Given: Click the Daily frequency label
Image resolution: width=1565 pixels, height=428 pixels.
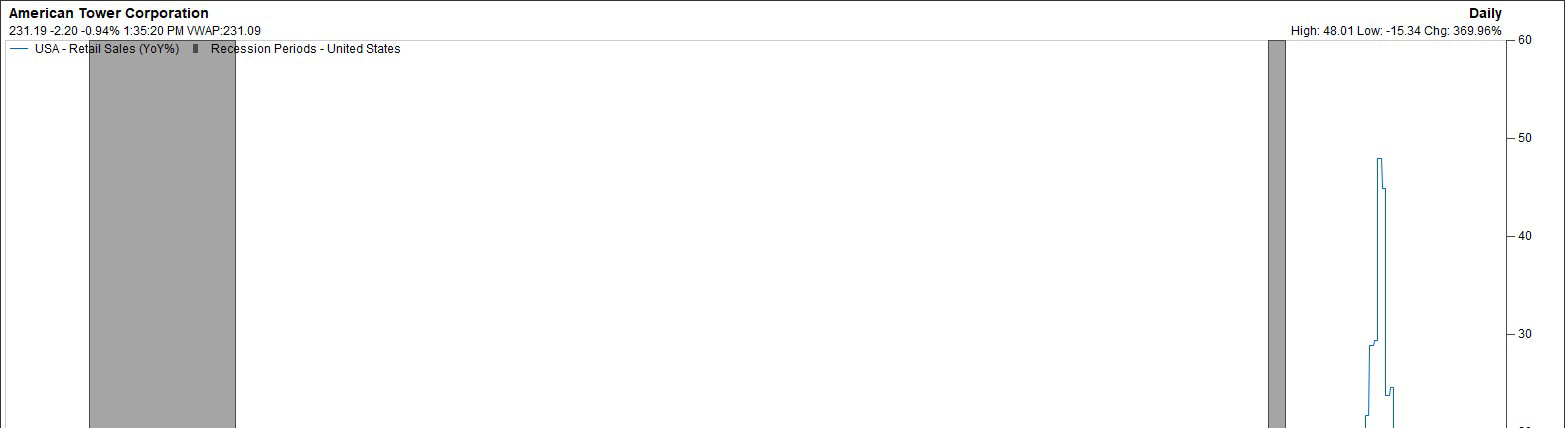Looking at the screenshot, I should (1485, 13).
